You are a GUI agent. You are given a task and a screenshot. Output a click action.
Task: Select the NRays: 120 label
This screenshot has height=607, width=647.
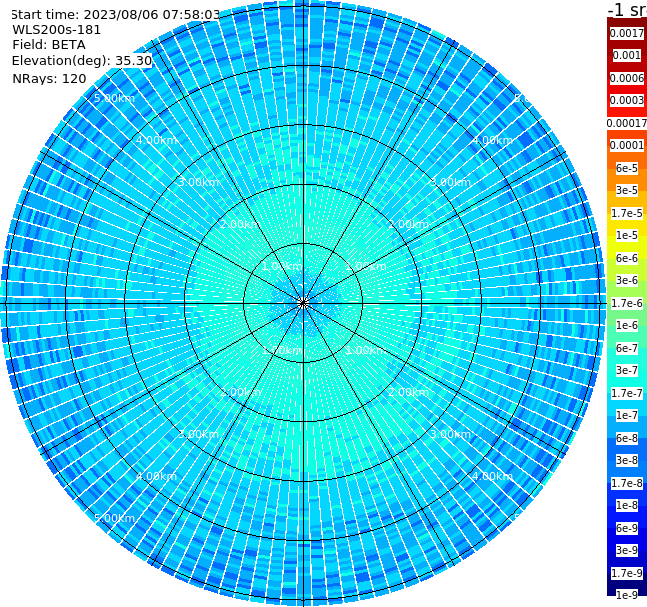pyautogui.click(x=49, y=78)
